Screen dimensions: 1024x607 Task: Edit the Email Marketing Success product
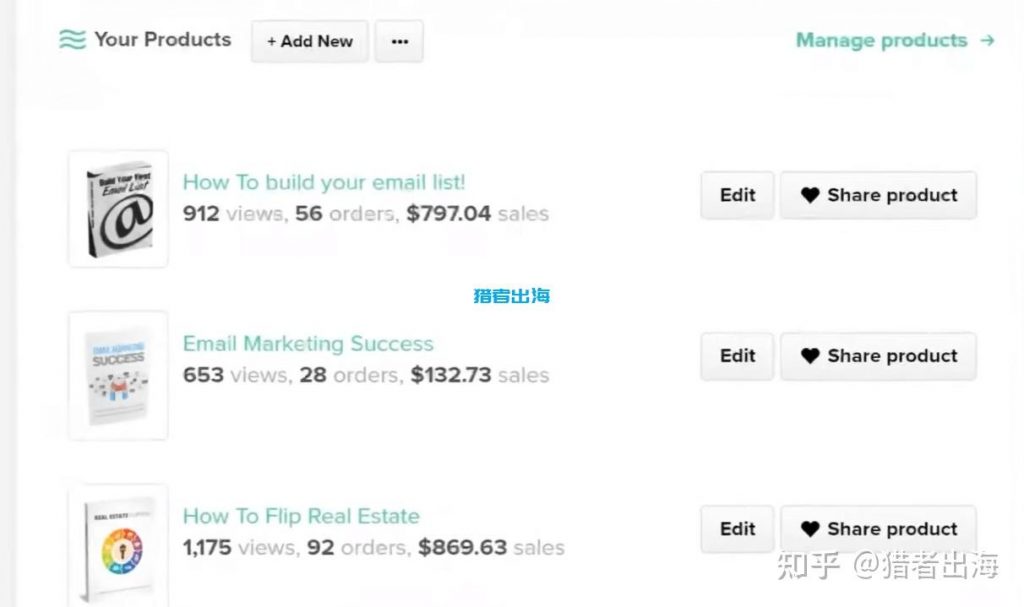coord(737,356)
